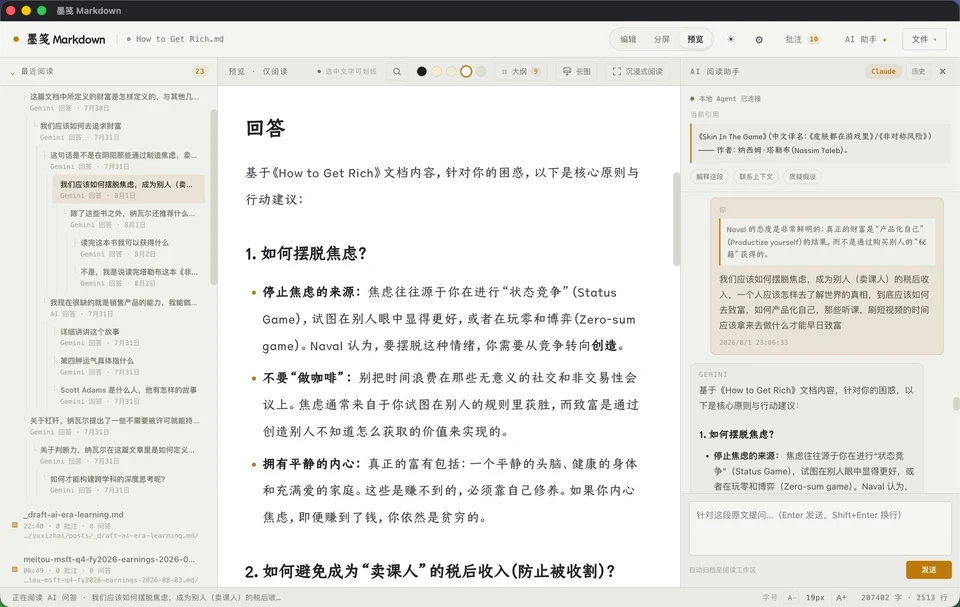Click the Skin In The Game quoted reference

click(820, 143)
